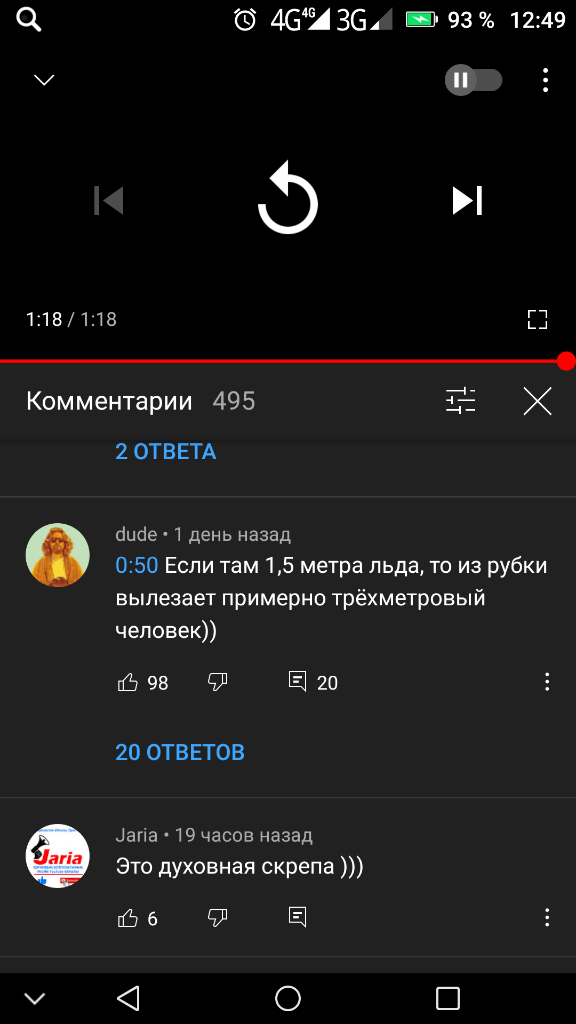Open replies icon on dude's comment
Image resolution: width=576 pixels, height=1024 pixels.
click(x=297, y=682)
